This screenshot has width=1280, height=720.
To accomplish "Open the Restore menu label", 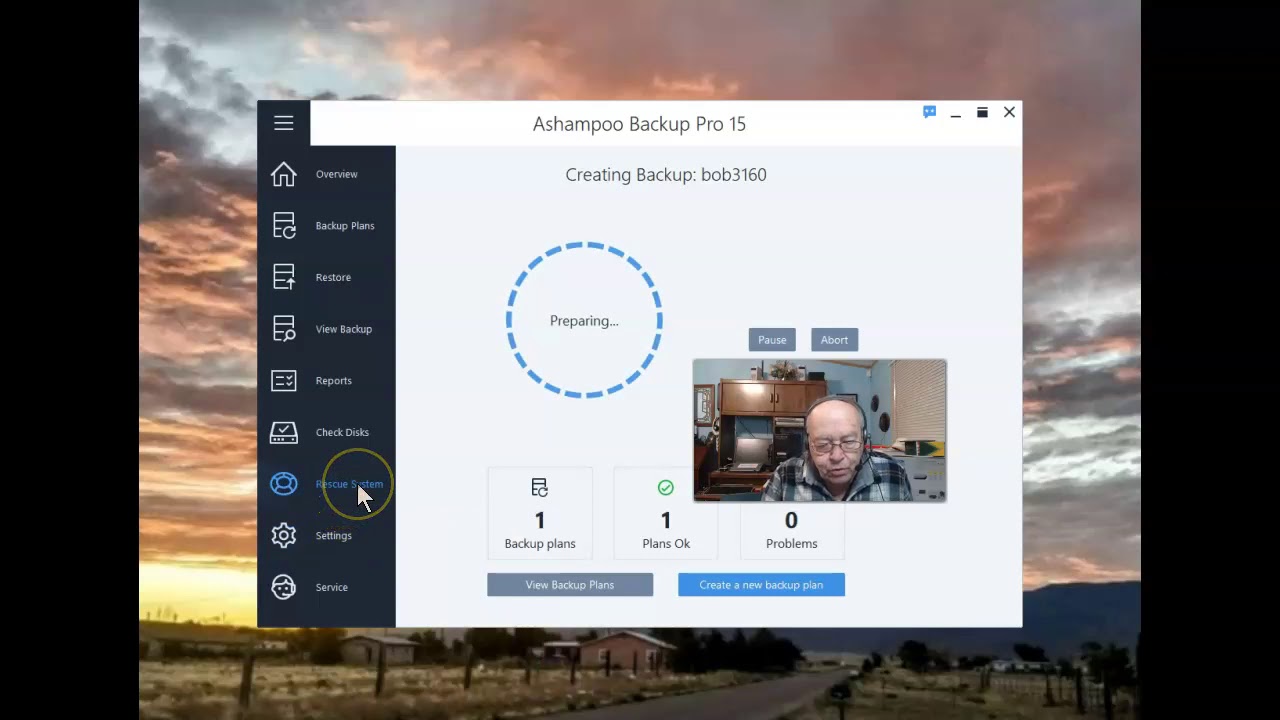I will coord(333,277).
